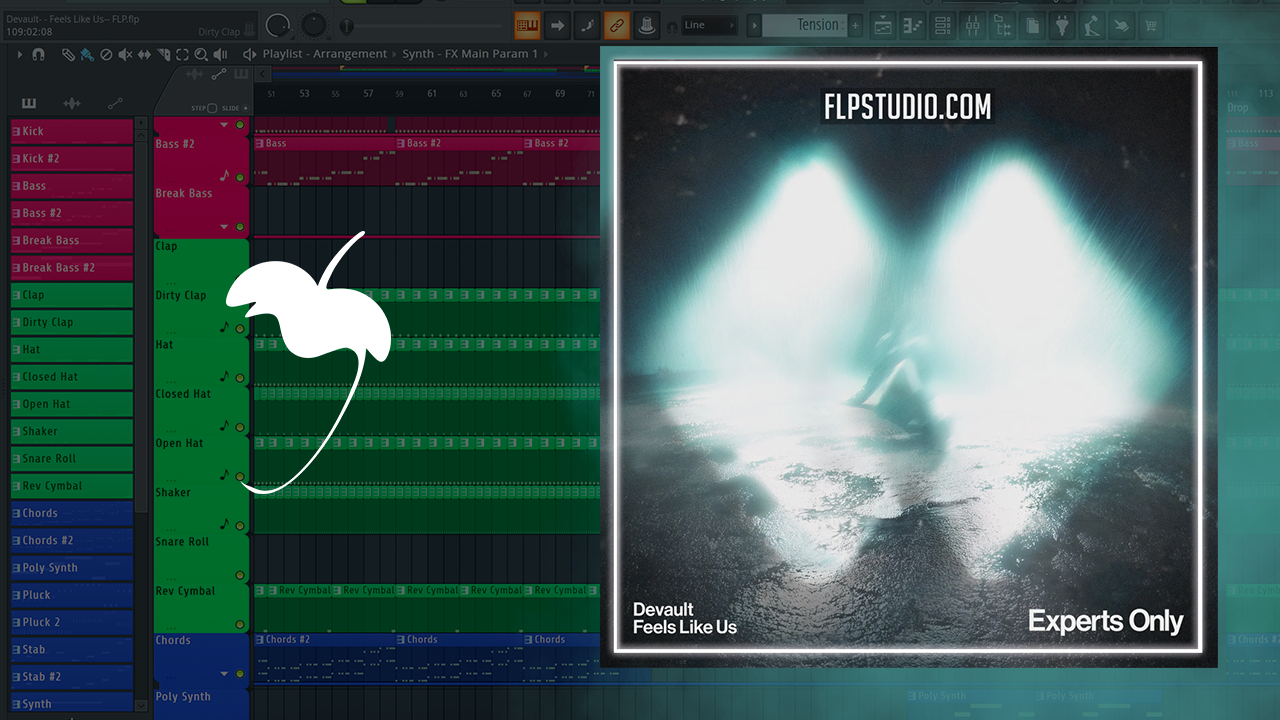The width and height of the screenshot is (1280, 720).
Task: Open the Mixer window icon
Action: 970,25
